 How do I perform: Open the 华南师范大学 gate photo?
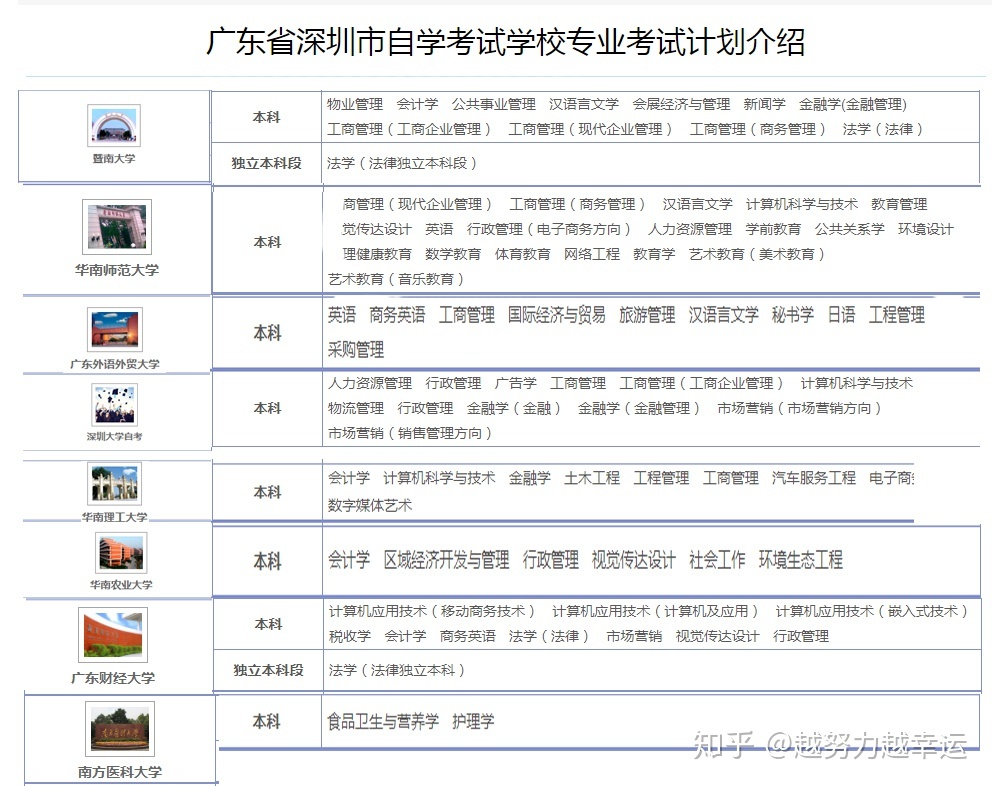click(x=117, y=227)
